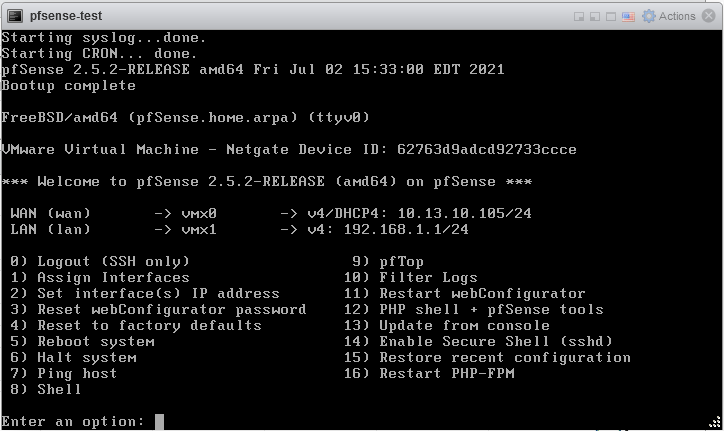
Task: Click the first window-layout icon in the title bar
Action: [579, 17]
